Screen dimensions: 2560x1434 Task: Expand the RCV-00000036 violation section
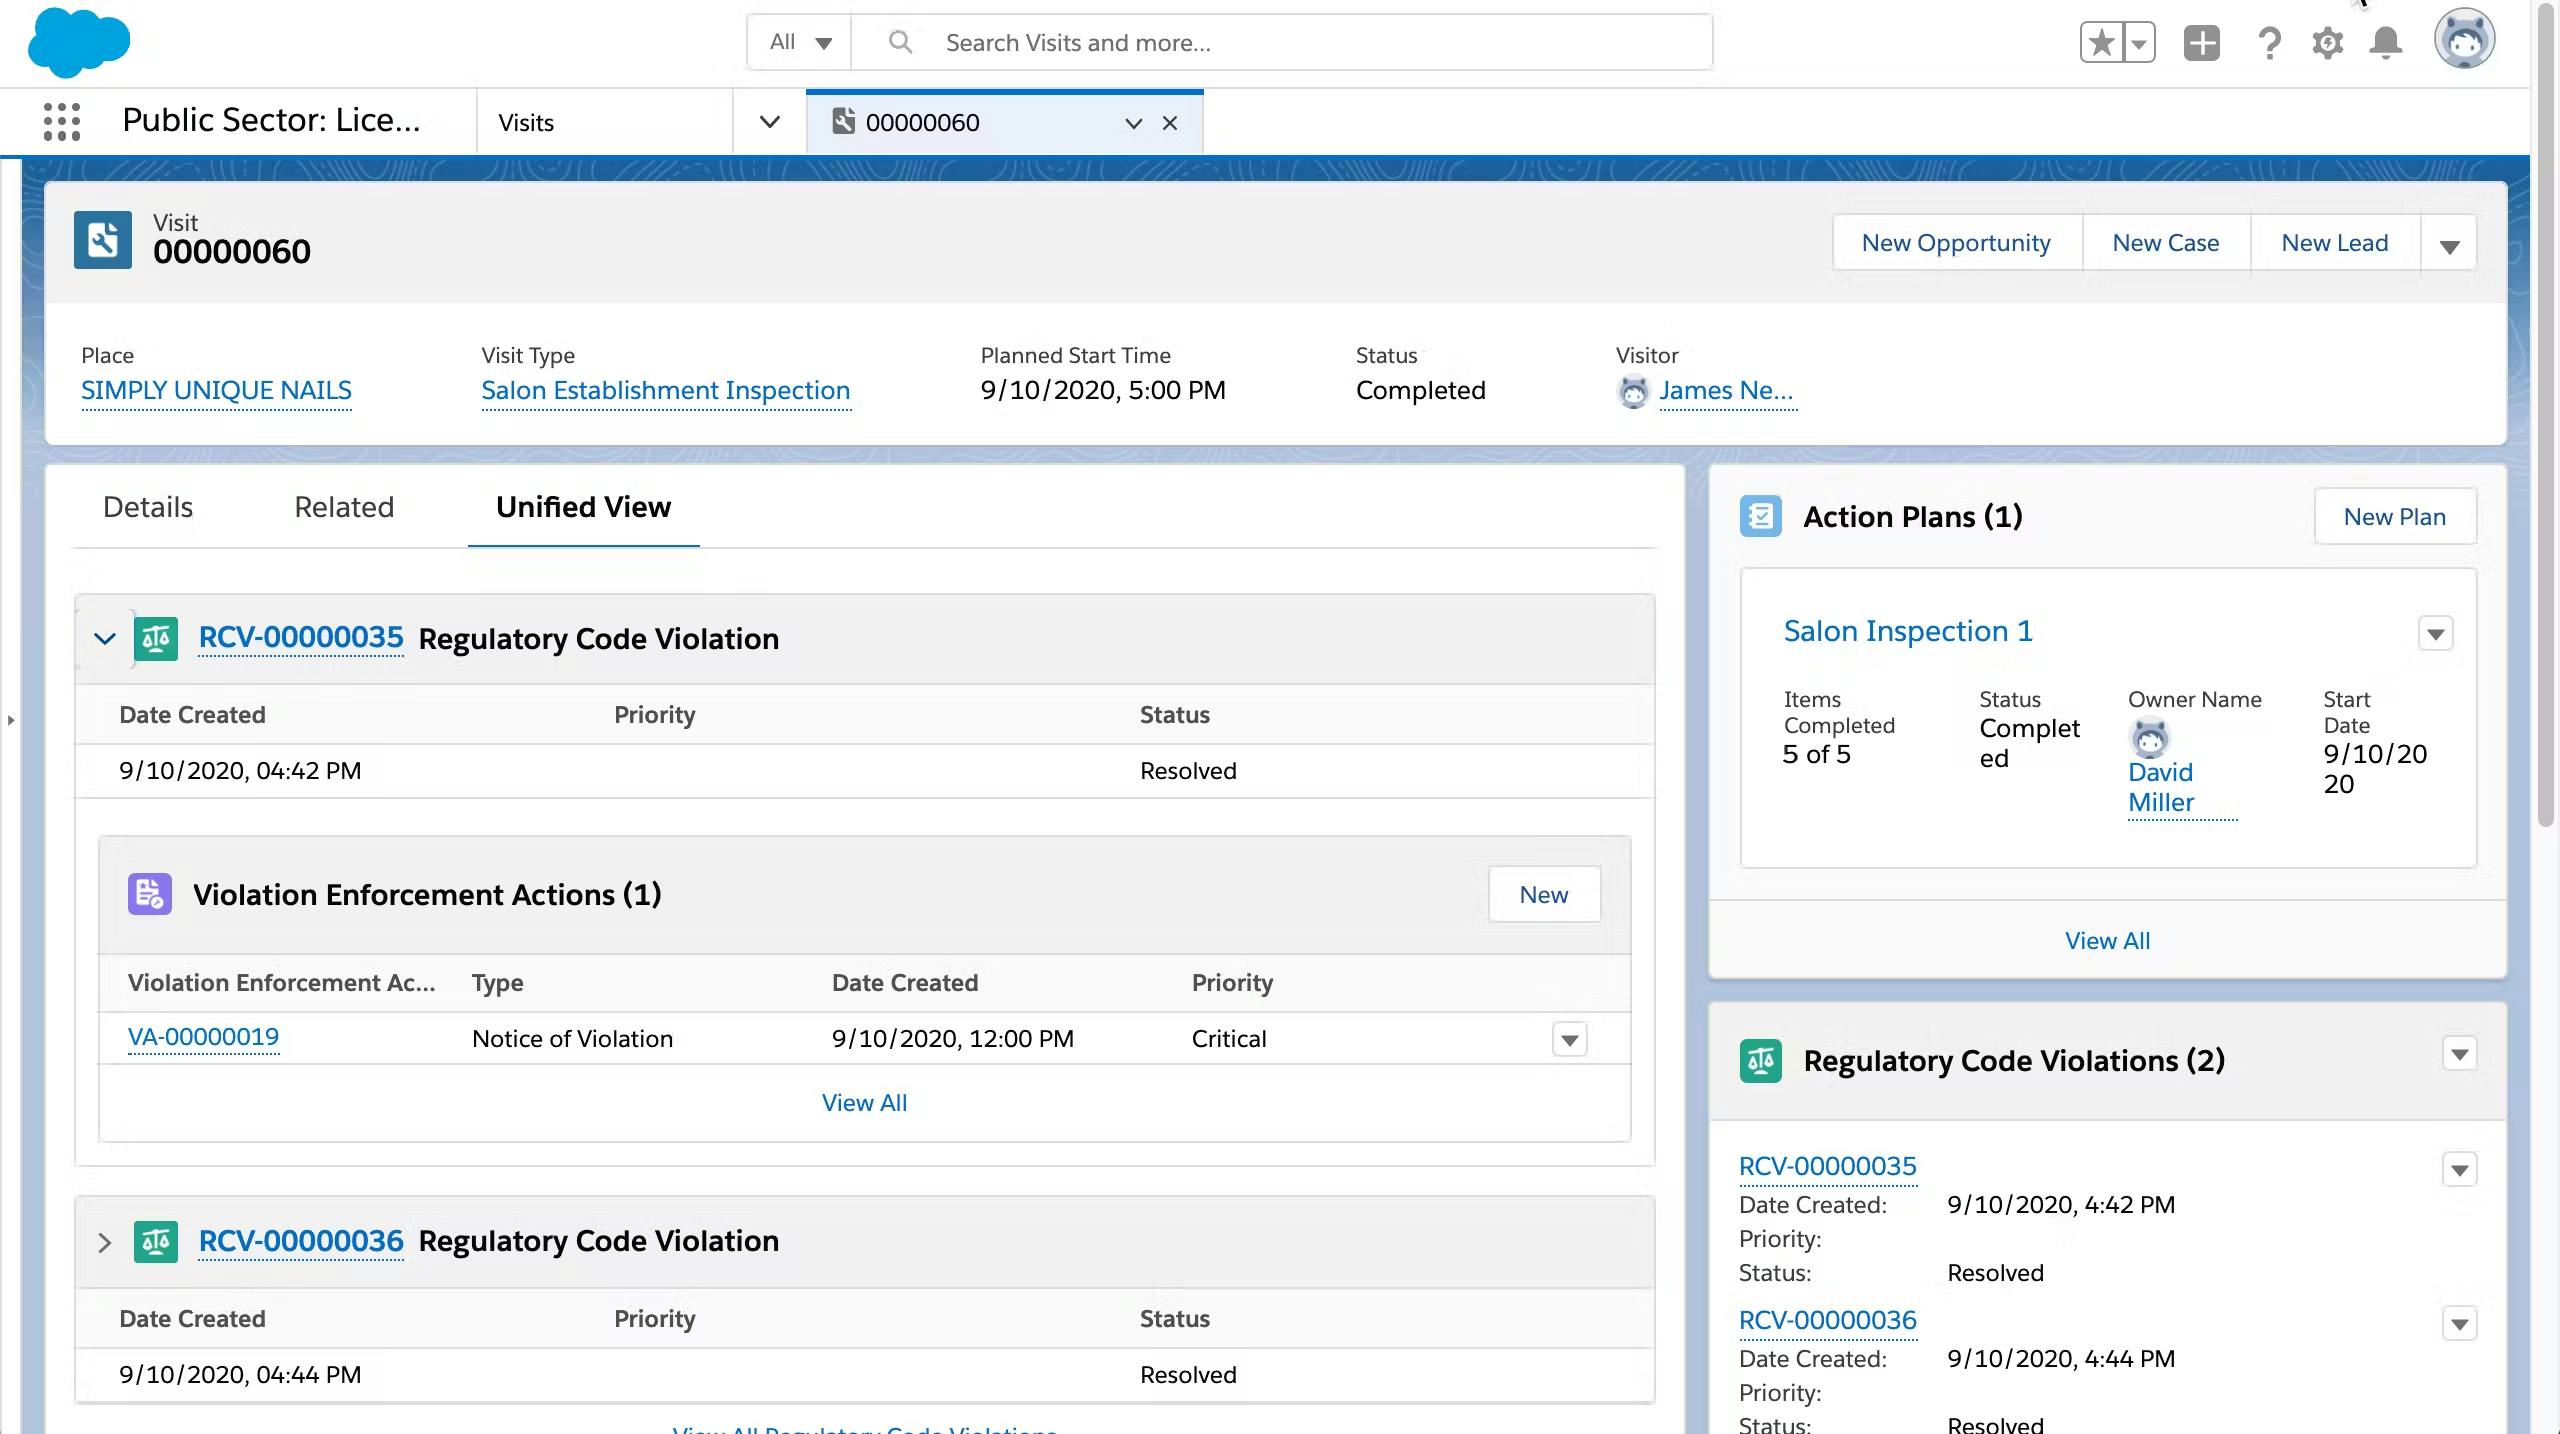pos(105,1242)
